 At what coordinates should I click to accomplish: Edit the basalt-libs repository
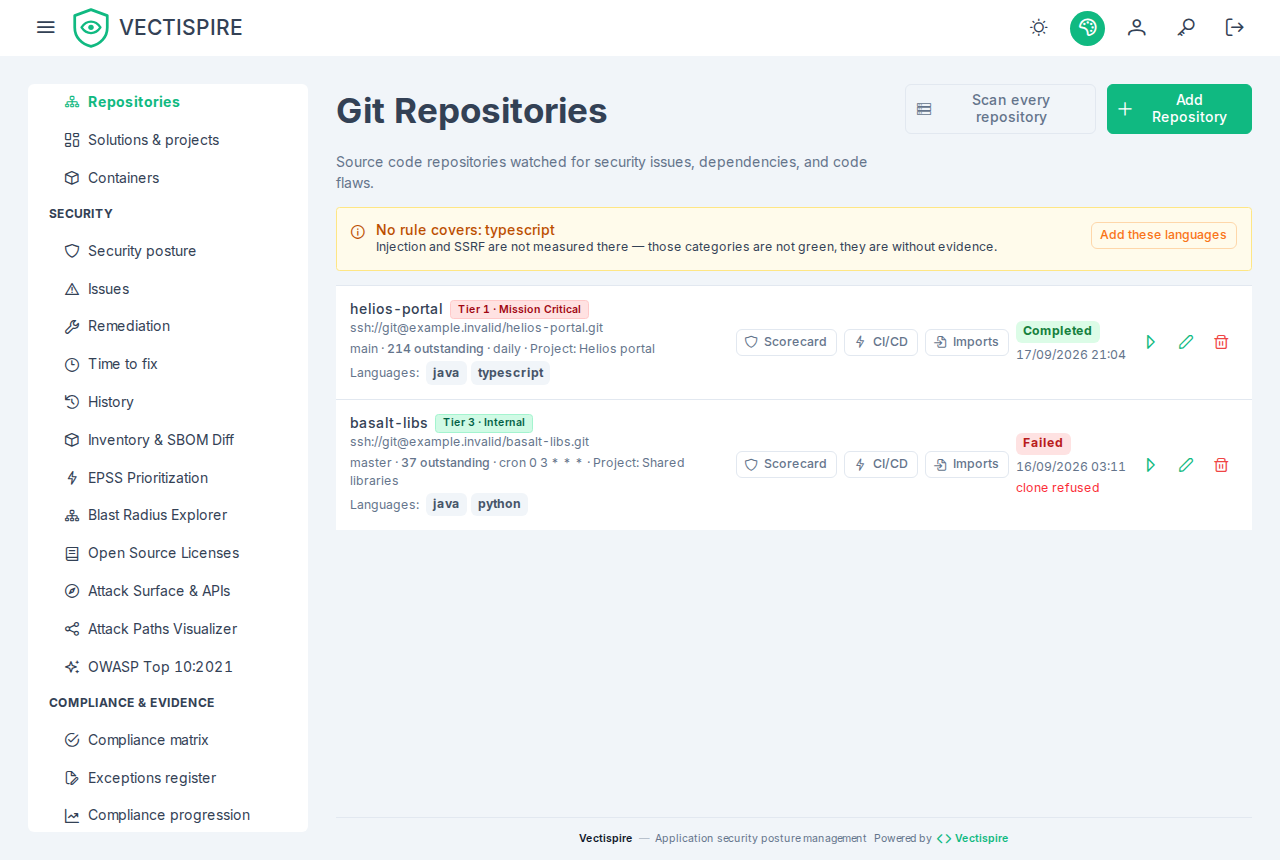(1186, 465)
